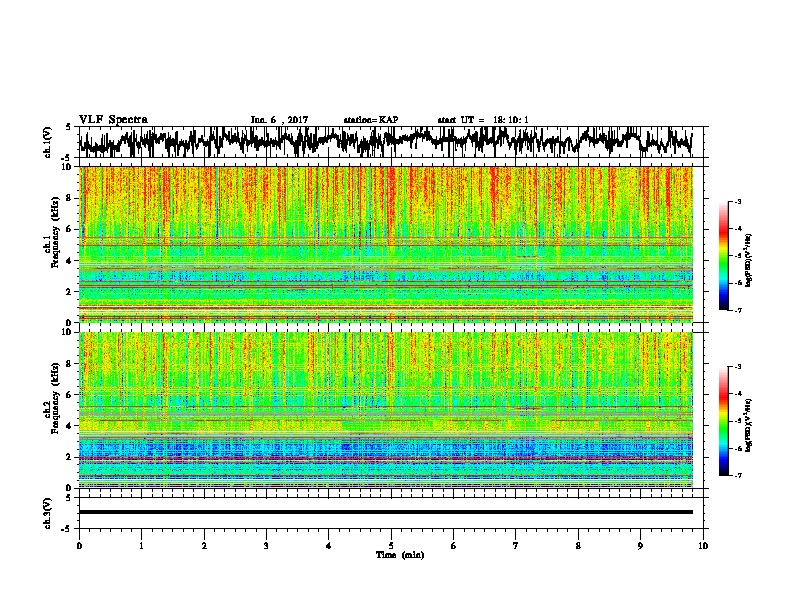Screen dimensions: 792x612
Task: Click the "station=KAP" label
Action: [x=371, y=120]
